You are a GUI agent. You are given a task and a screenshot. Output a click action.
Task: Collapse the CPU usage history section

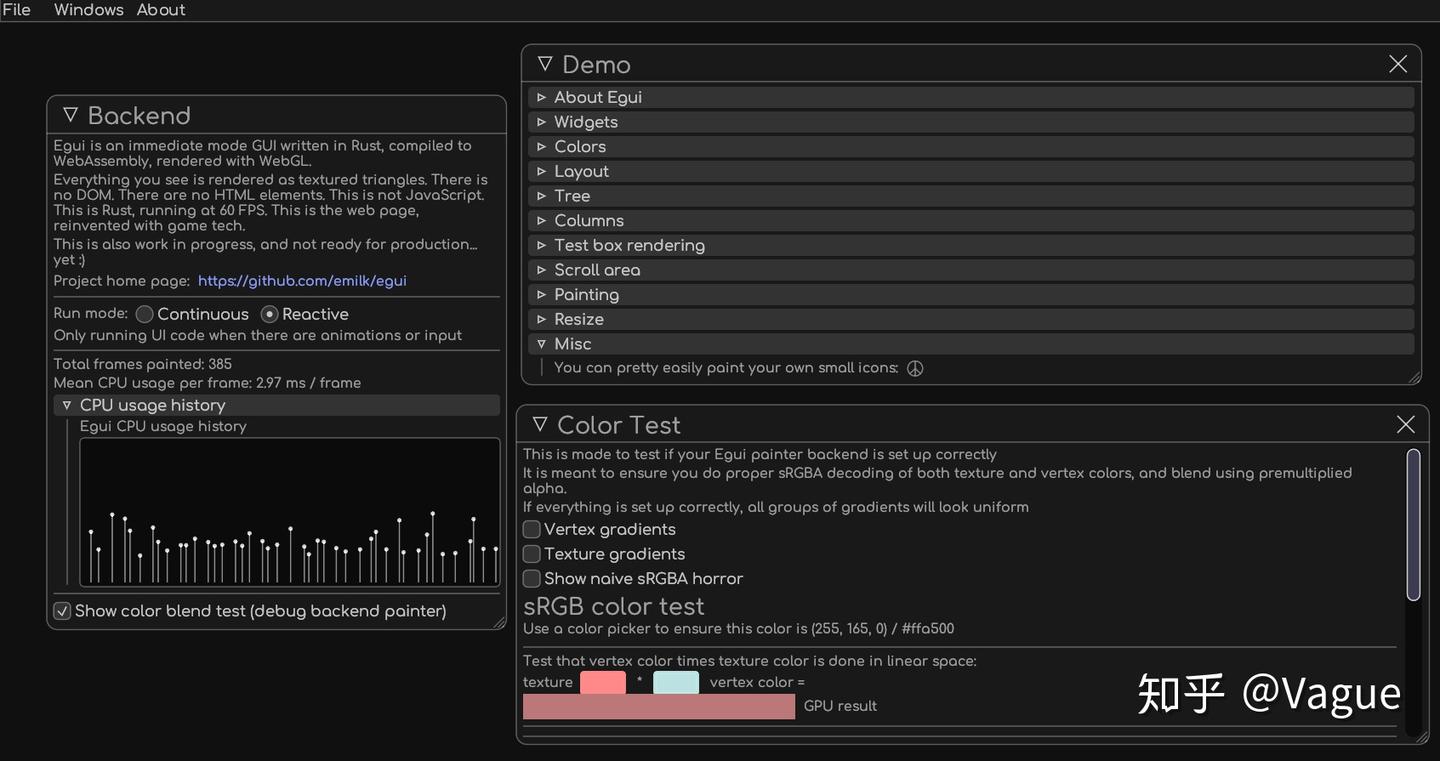[x=277, y=405]
